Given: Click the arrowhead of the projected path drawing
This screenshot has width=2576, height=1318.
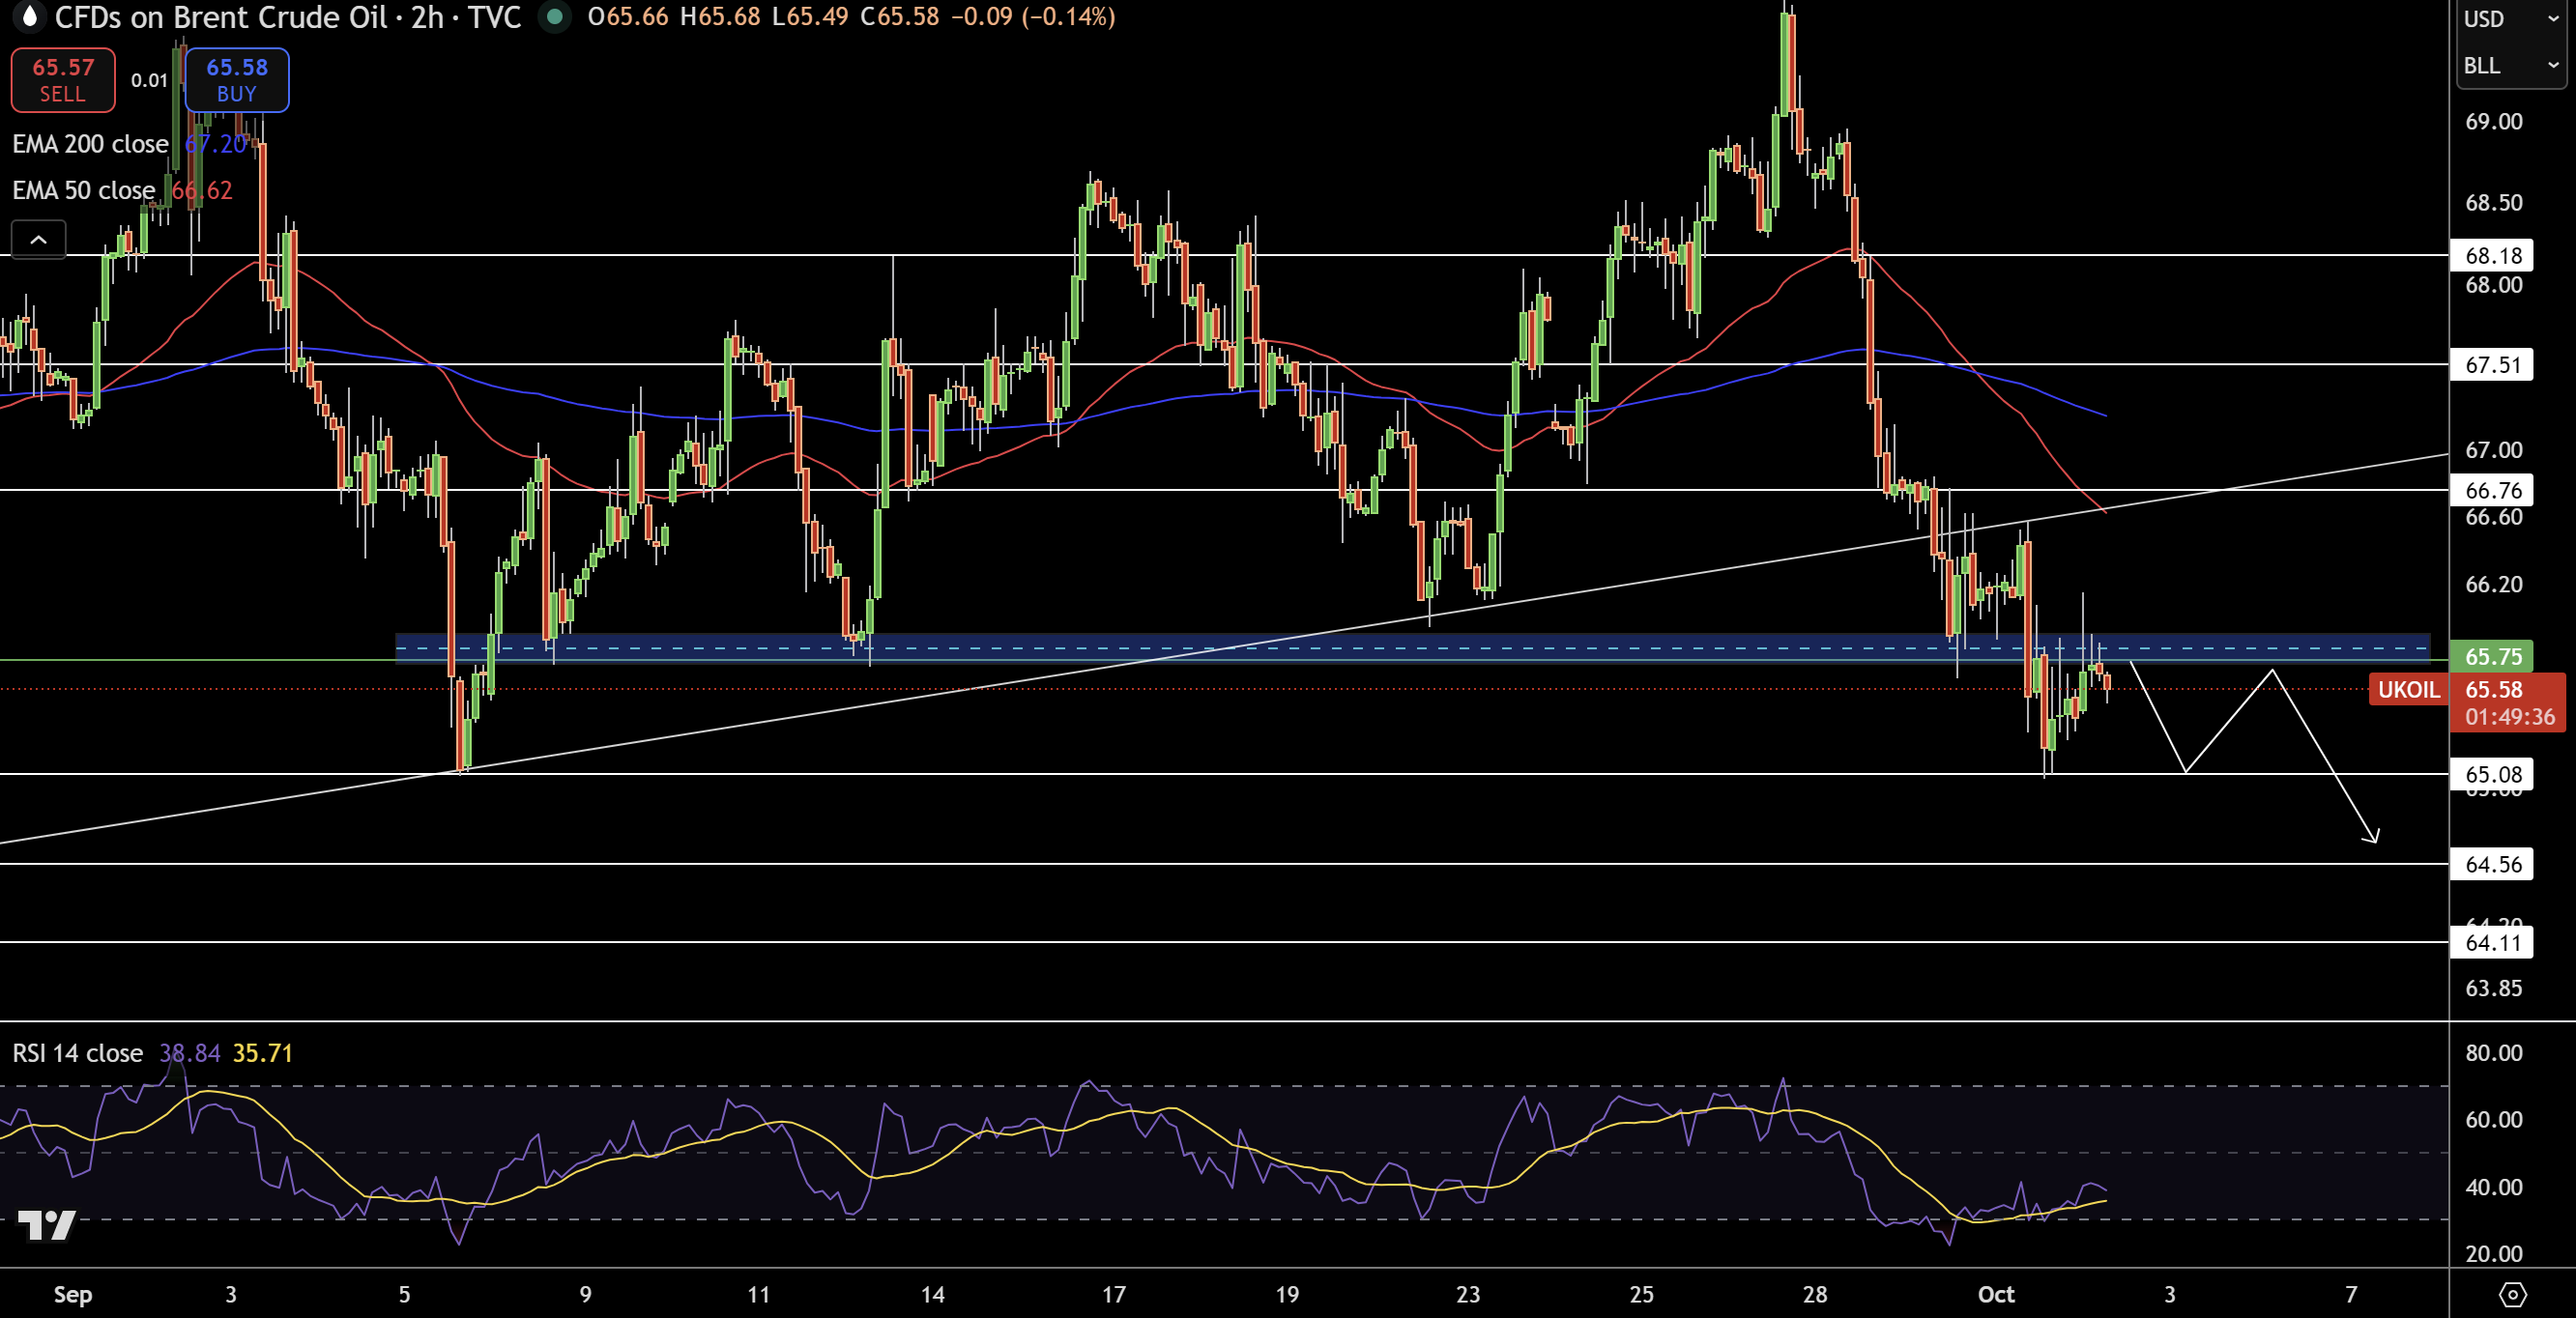Looking at the screenshot, I should 2375,838.
